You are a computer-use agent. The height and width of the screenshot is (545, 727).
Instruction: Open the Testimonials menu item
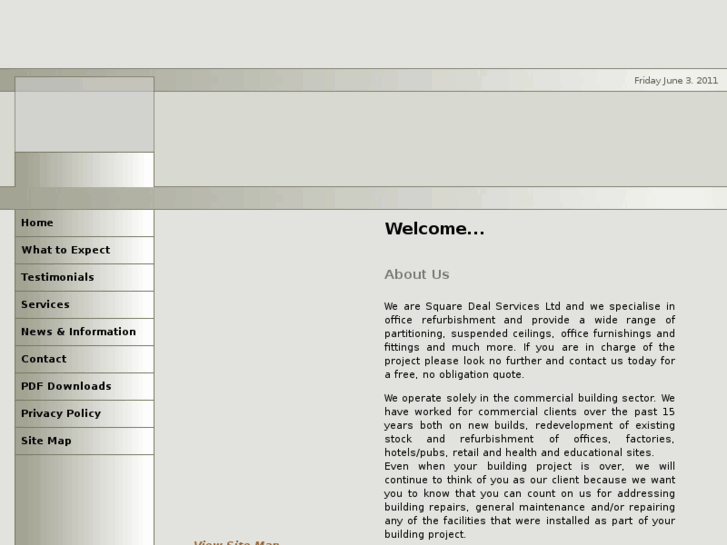point(84,278)
